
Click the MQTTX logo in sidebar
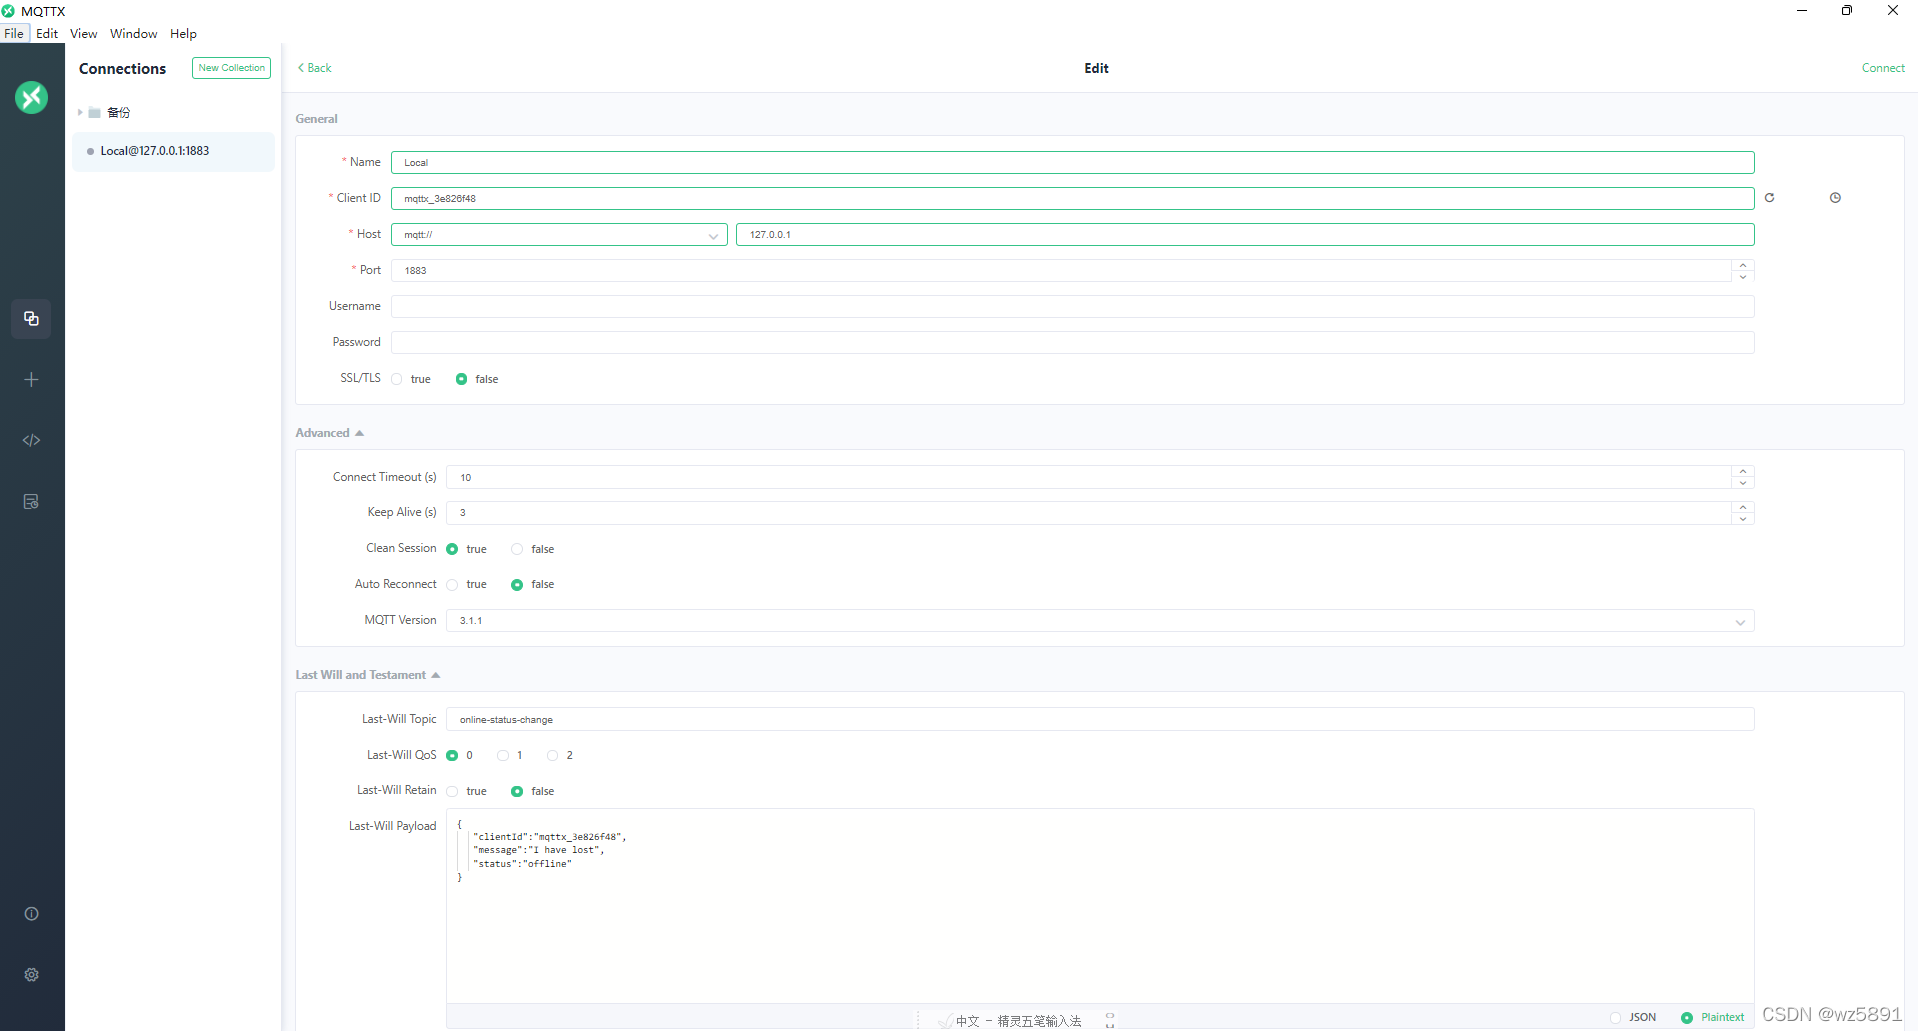(x=31, y=97)
